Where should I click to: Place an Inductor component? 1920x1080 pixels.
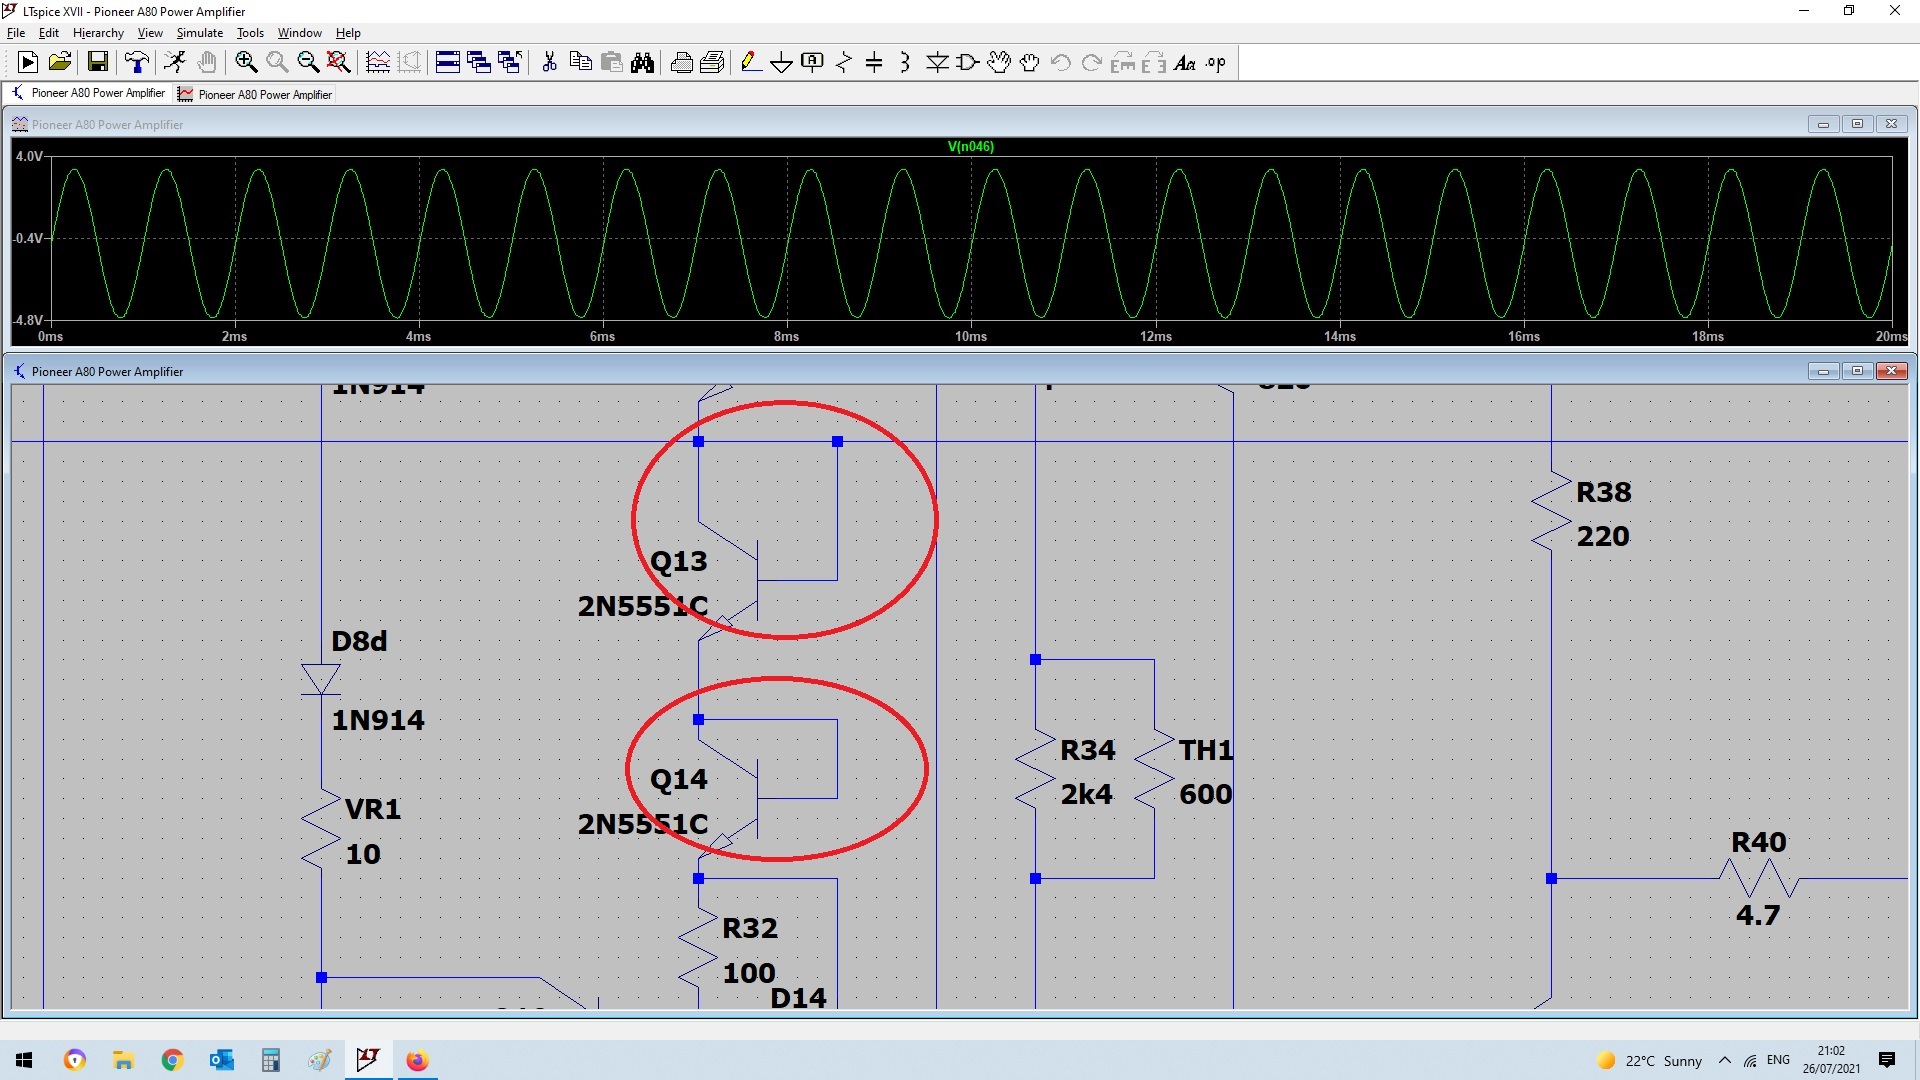[905, 63]
